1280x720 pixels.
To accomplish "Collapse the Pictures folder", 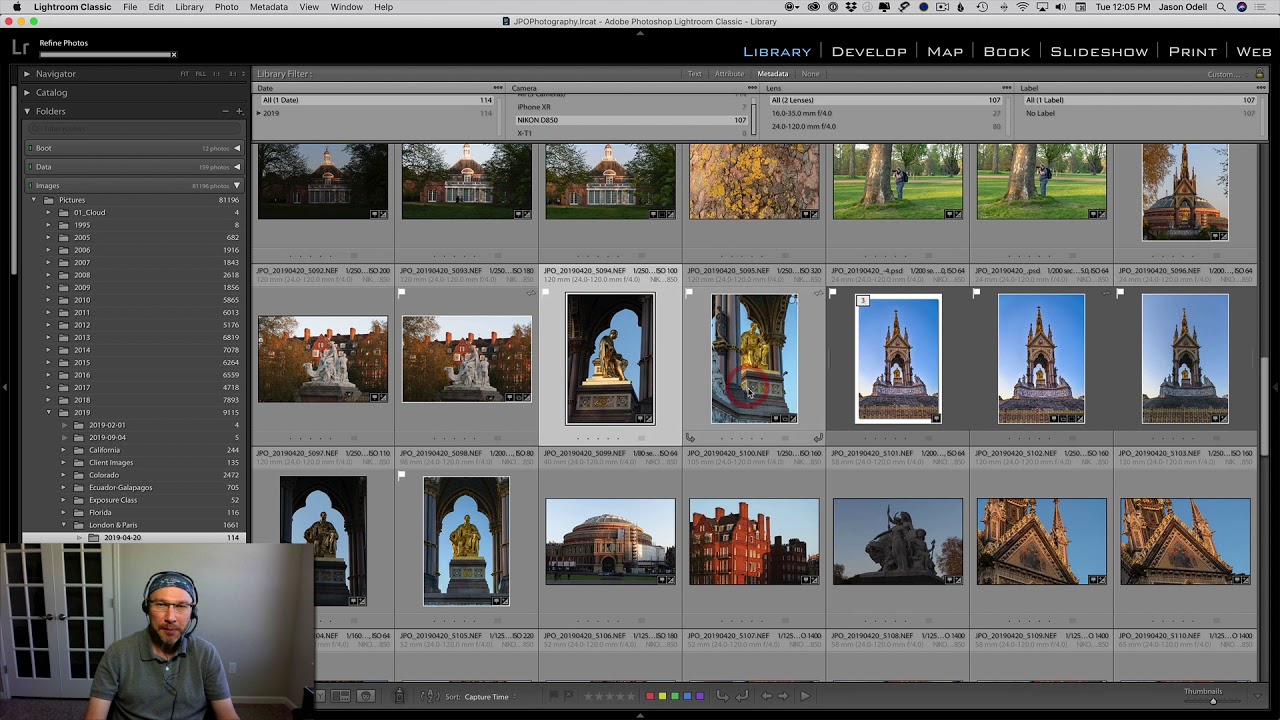I will click(x=34, y=200).
